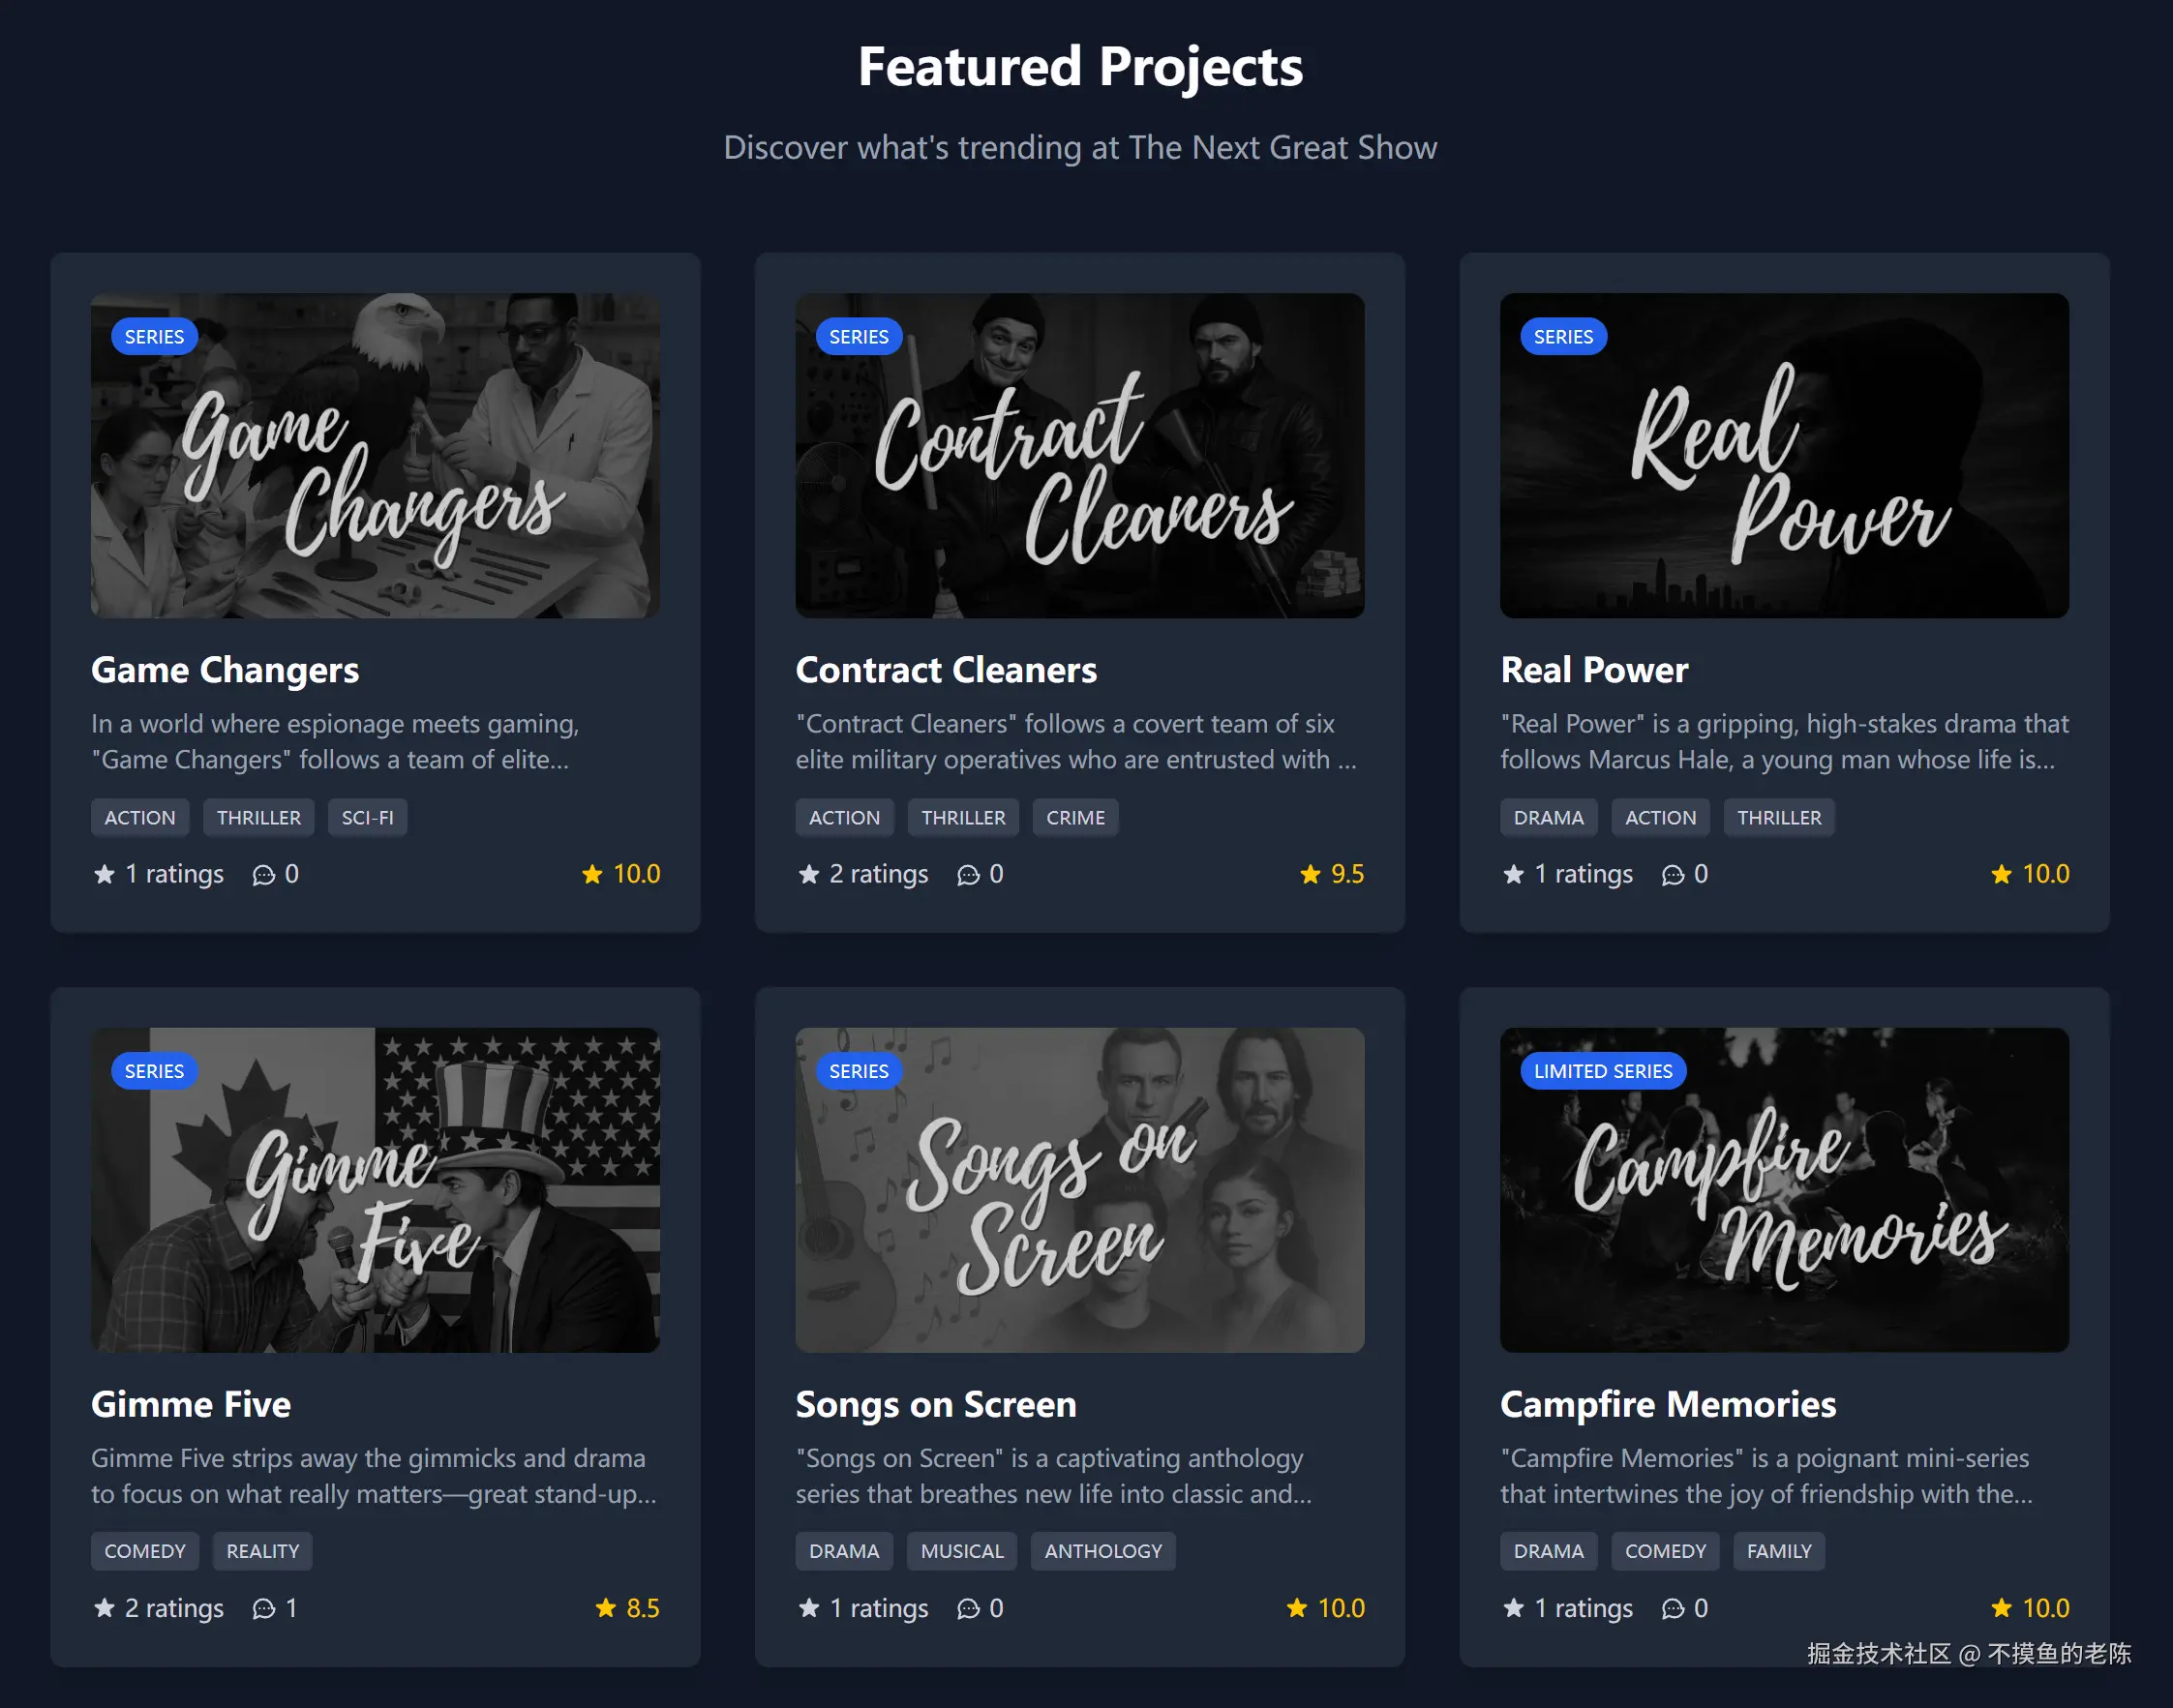Select the SCI-FI genre tag

click(x=367, y=818)
